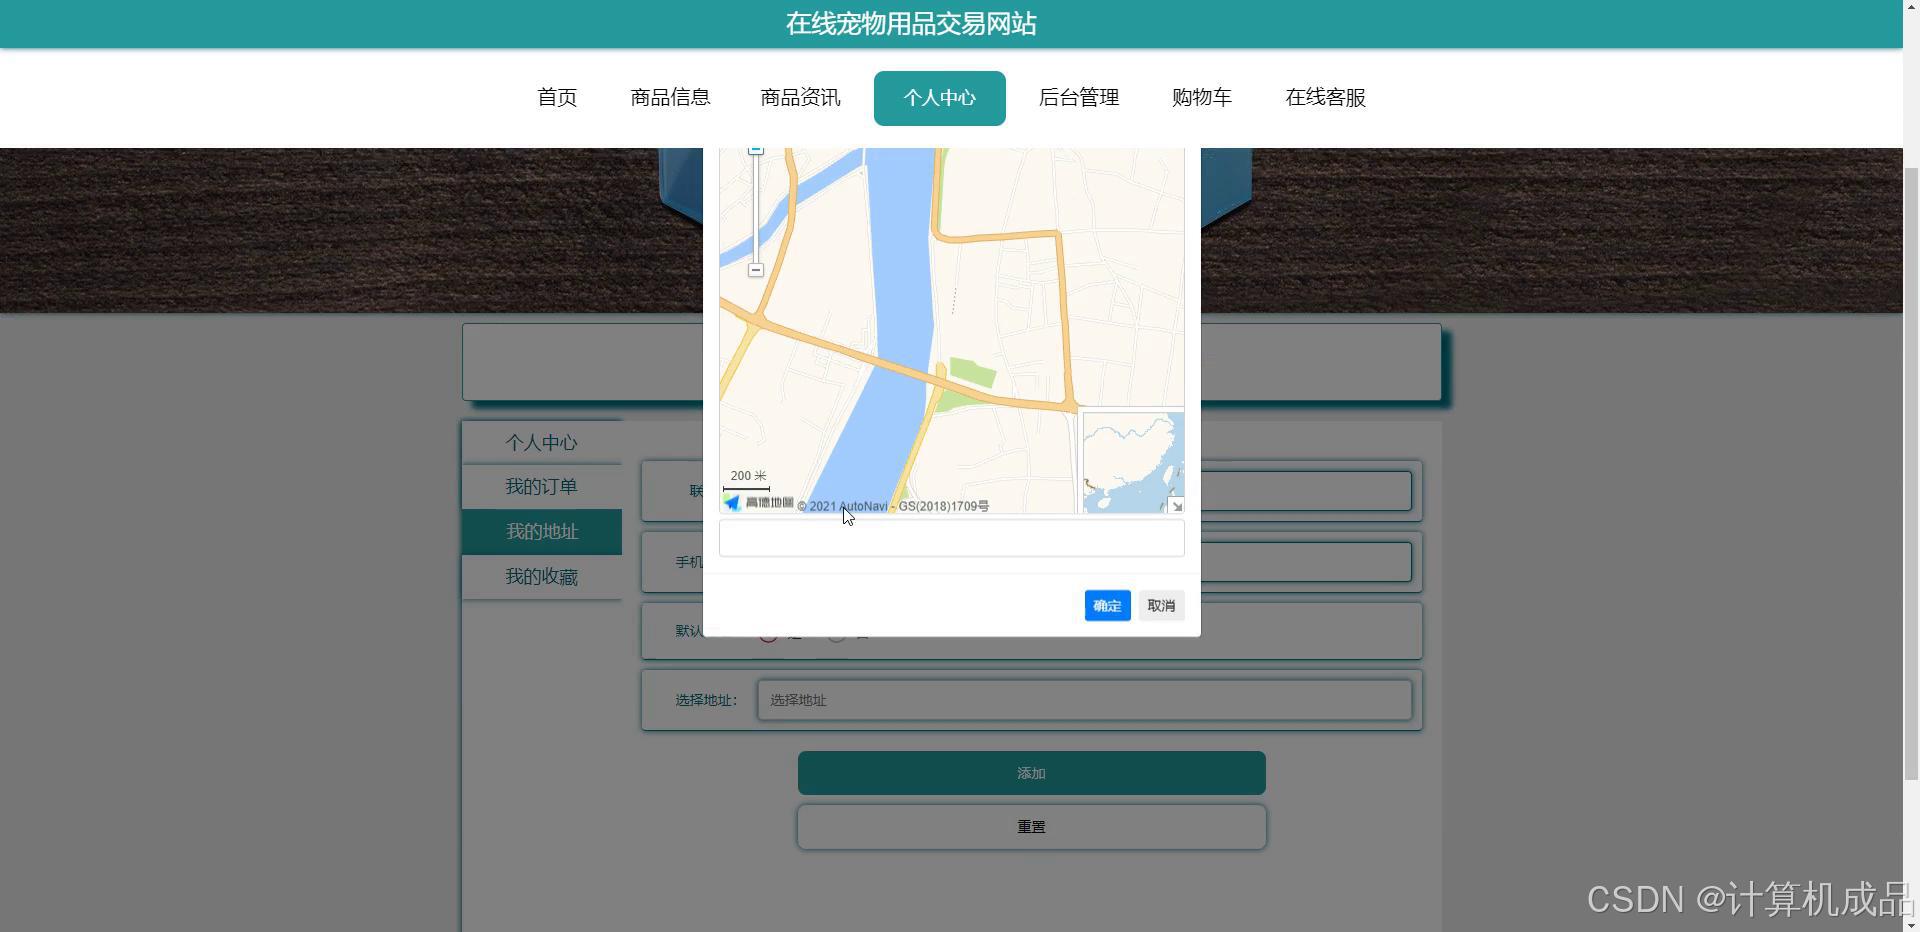Cancel the map dialog with 取消
The image size is (1920, 932).
pos(1161,605)
